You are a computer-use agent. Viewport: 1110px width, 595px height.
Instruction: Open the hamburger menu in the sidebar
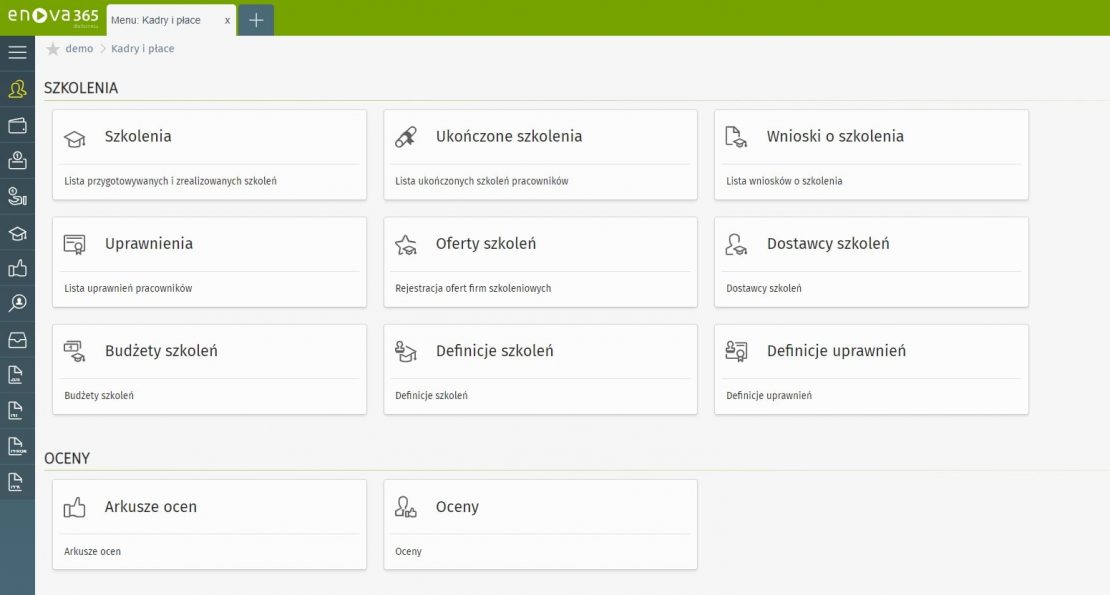coord(17,52)
